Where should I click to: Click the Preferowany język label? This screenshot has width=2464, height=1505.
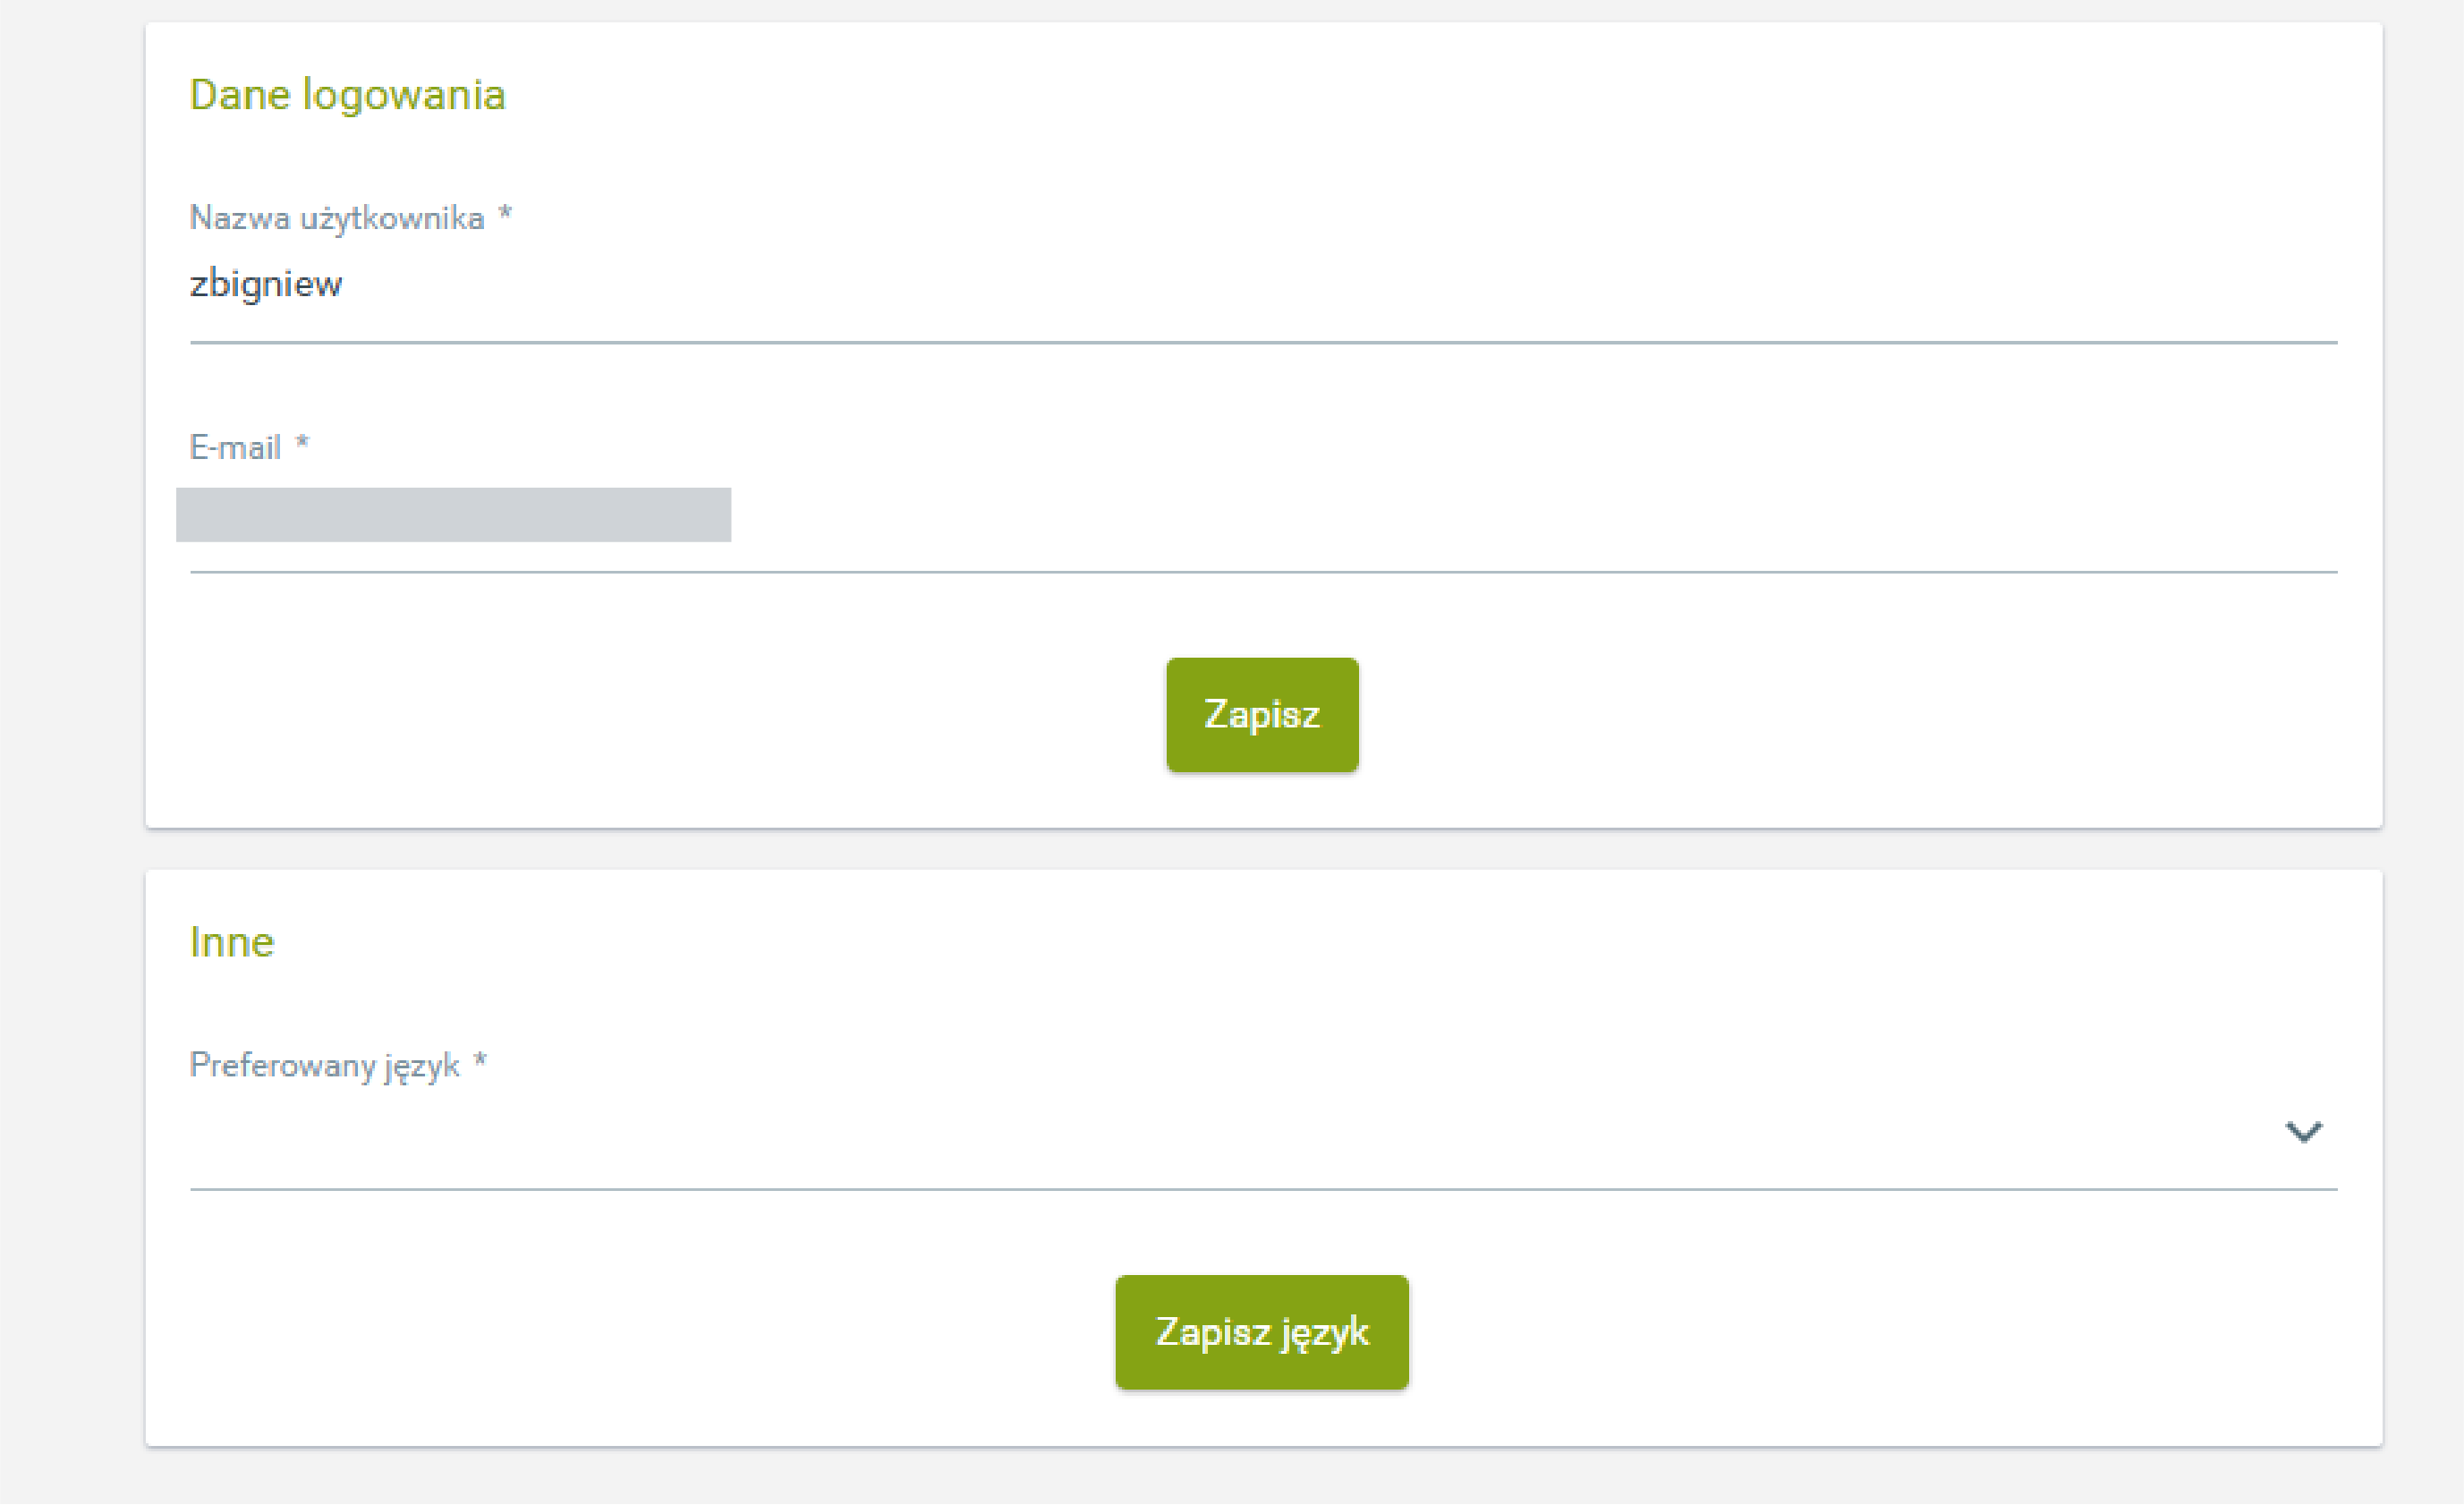pos(324,1065)
